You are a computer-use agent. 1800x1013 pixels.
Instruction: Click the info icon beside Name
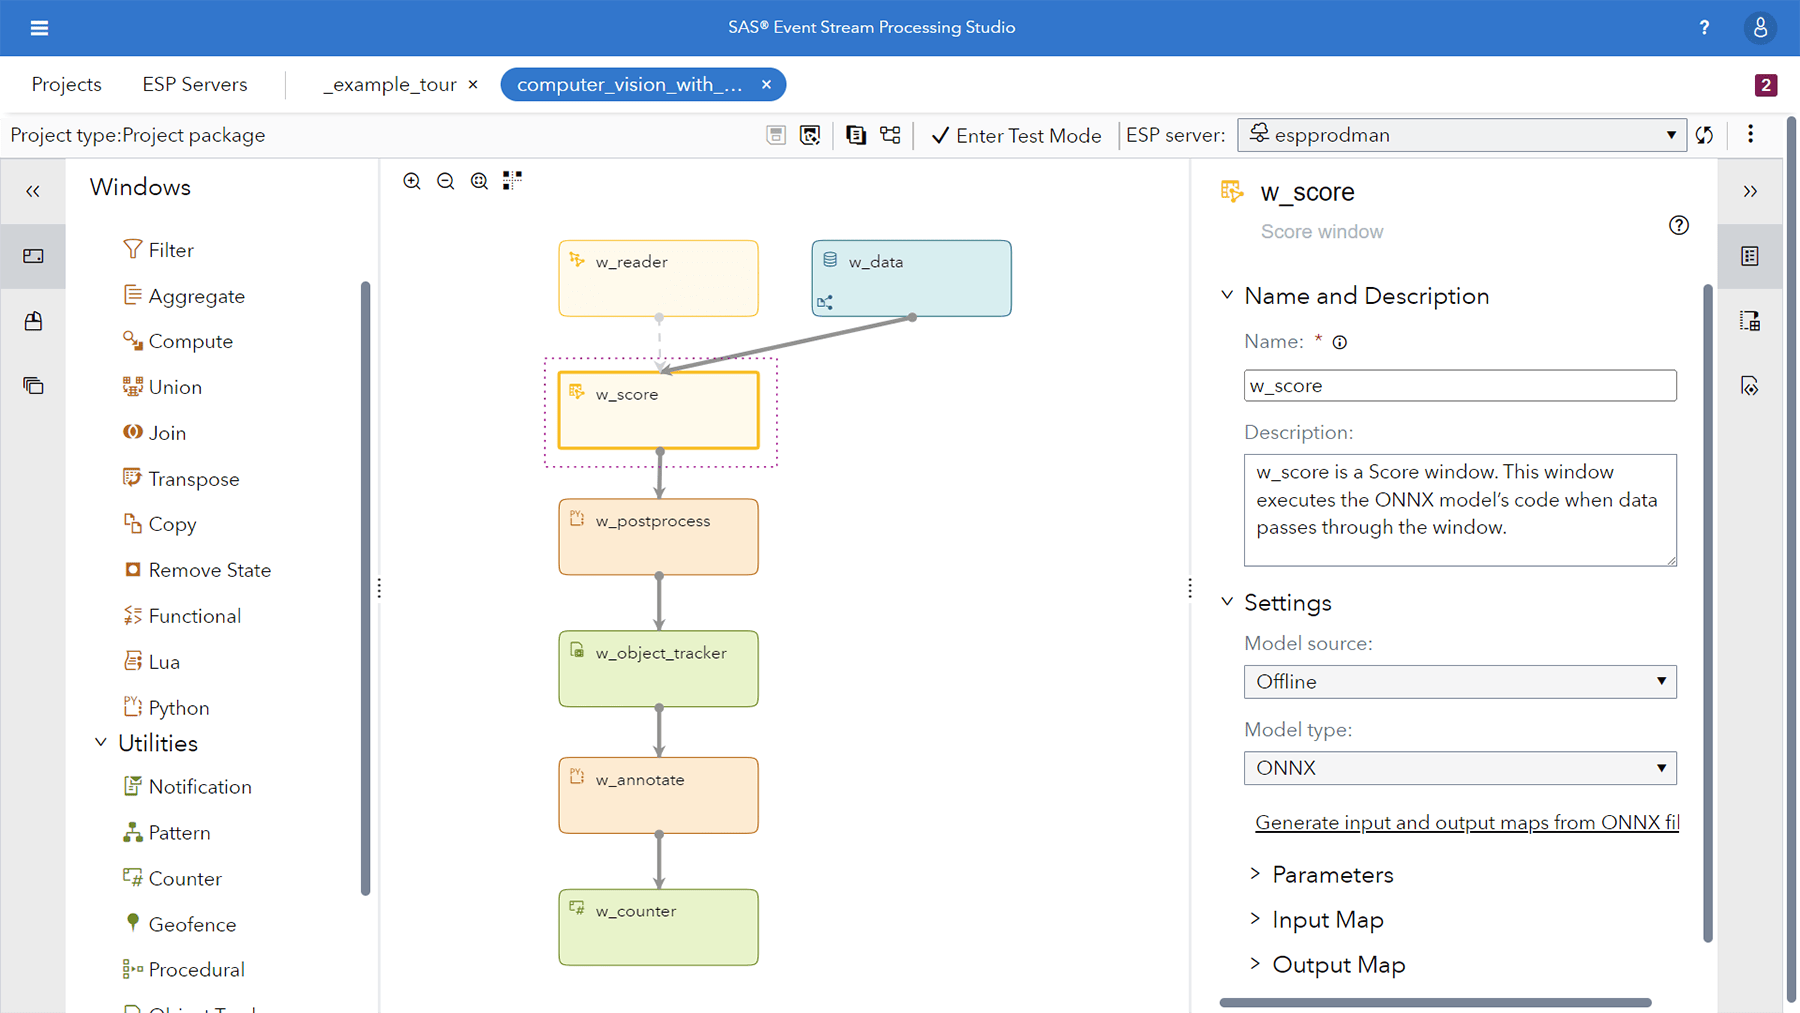tap(1340, 342)
